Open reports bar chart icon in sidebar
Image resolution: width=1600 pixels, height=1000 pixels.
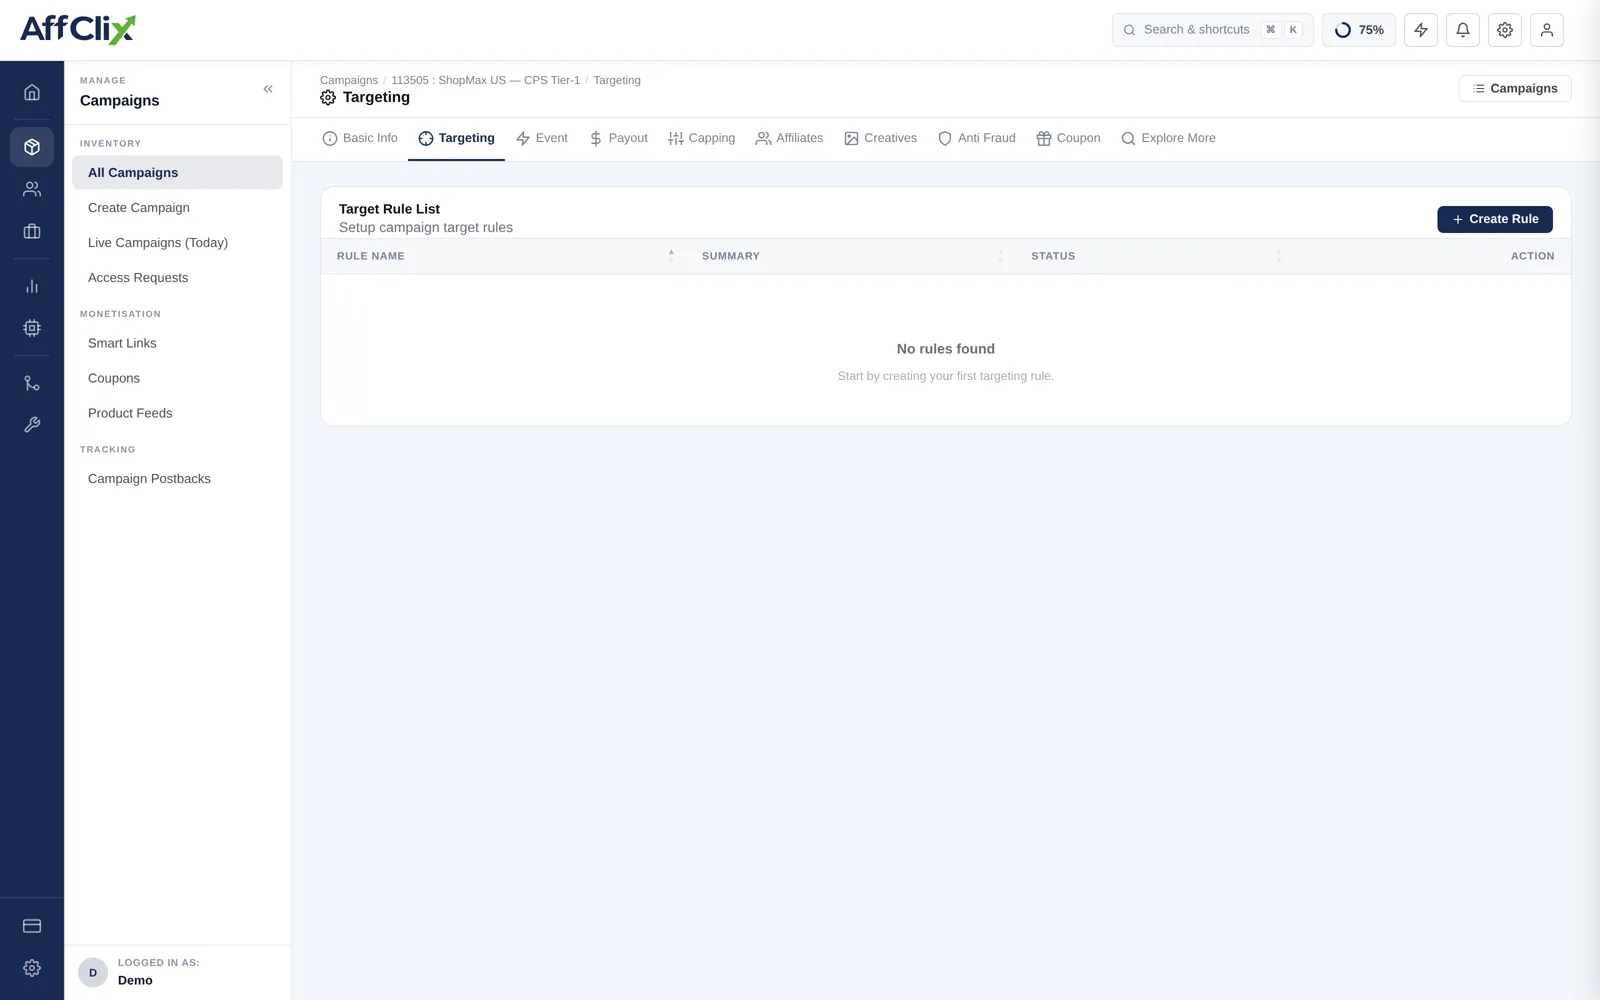pyautogui.click(x=32, y=286)
